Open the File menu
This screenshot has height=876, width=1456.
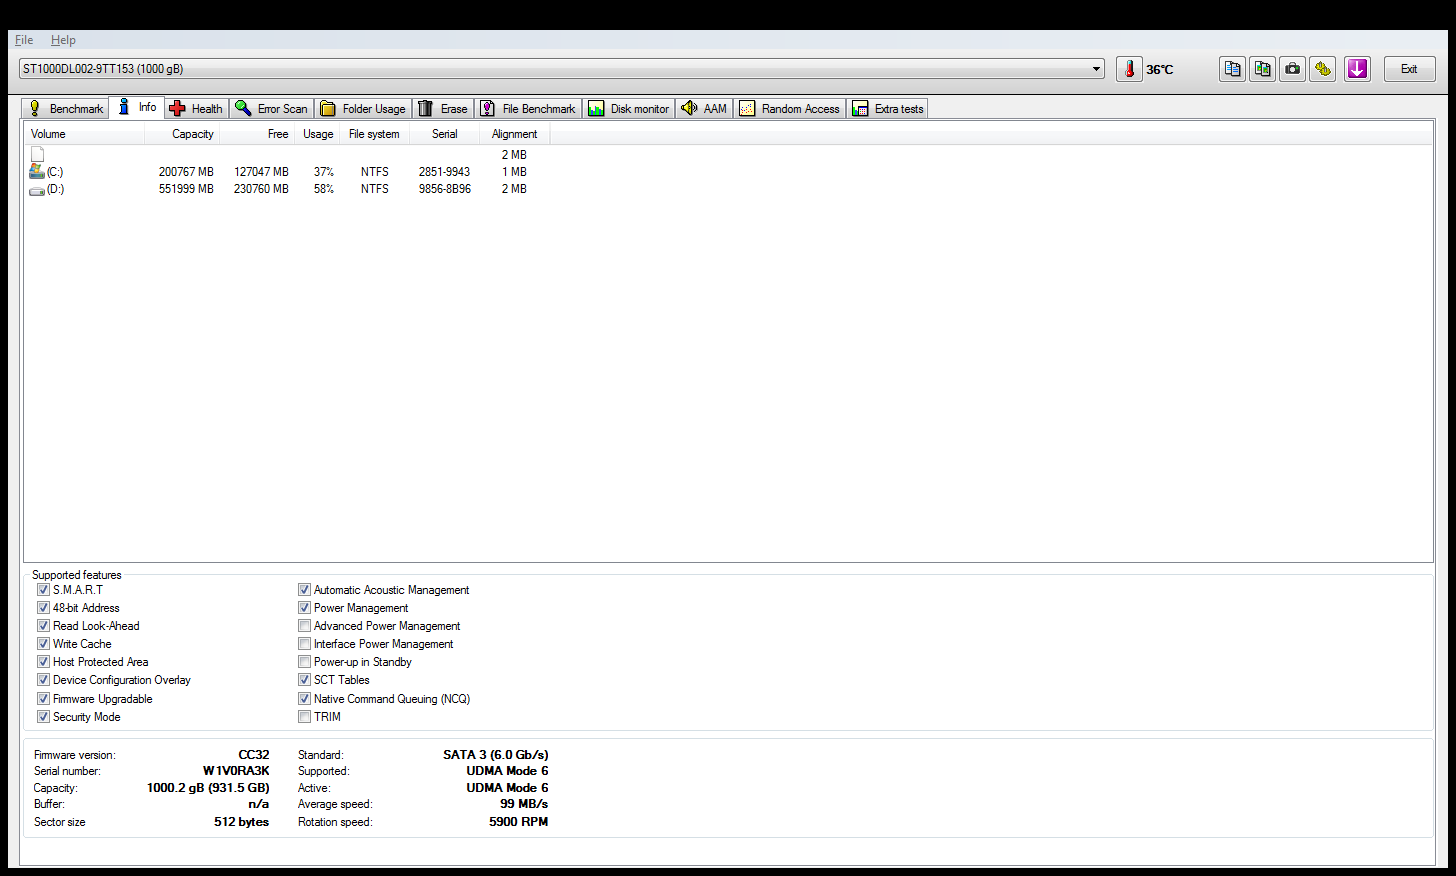click(24, 40)
